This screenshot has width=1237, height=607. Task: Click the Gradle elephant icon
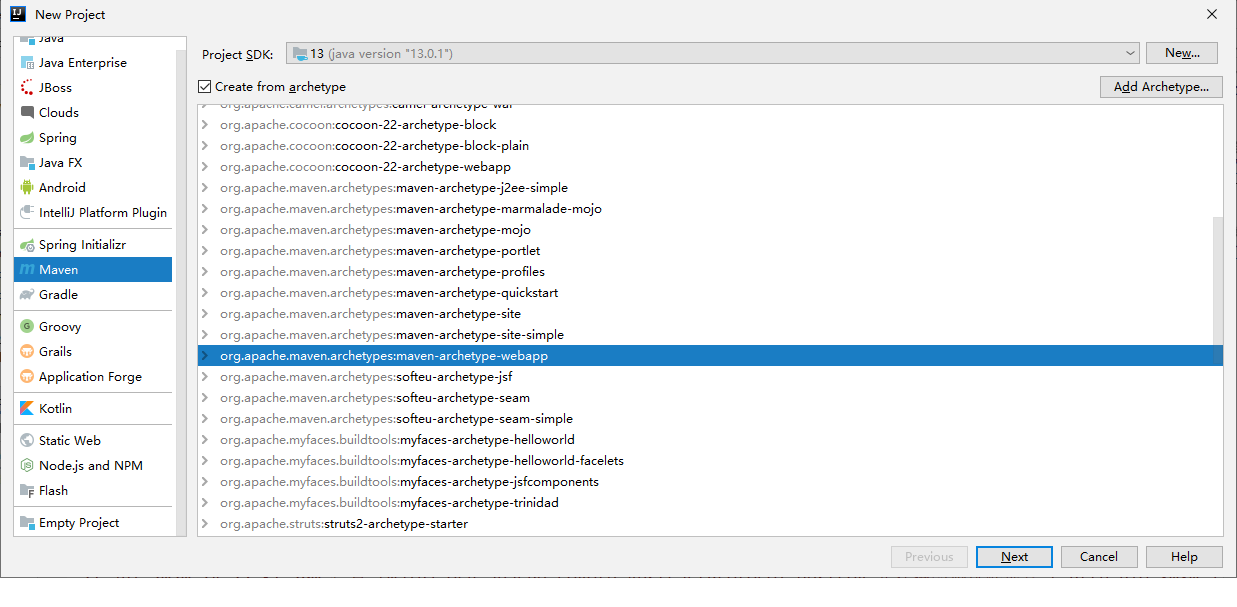point(27,295)
